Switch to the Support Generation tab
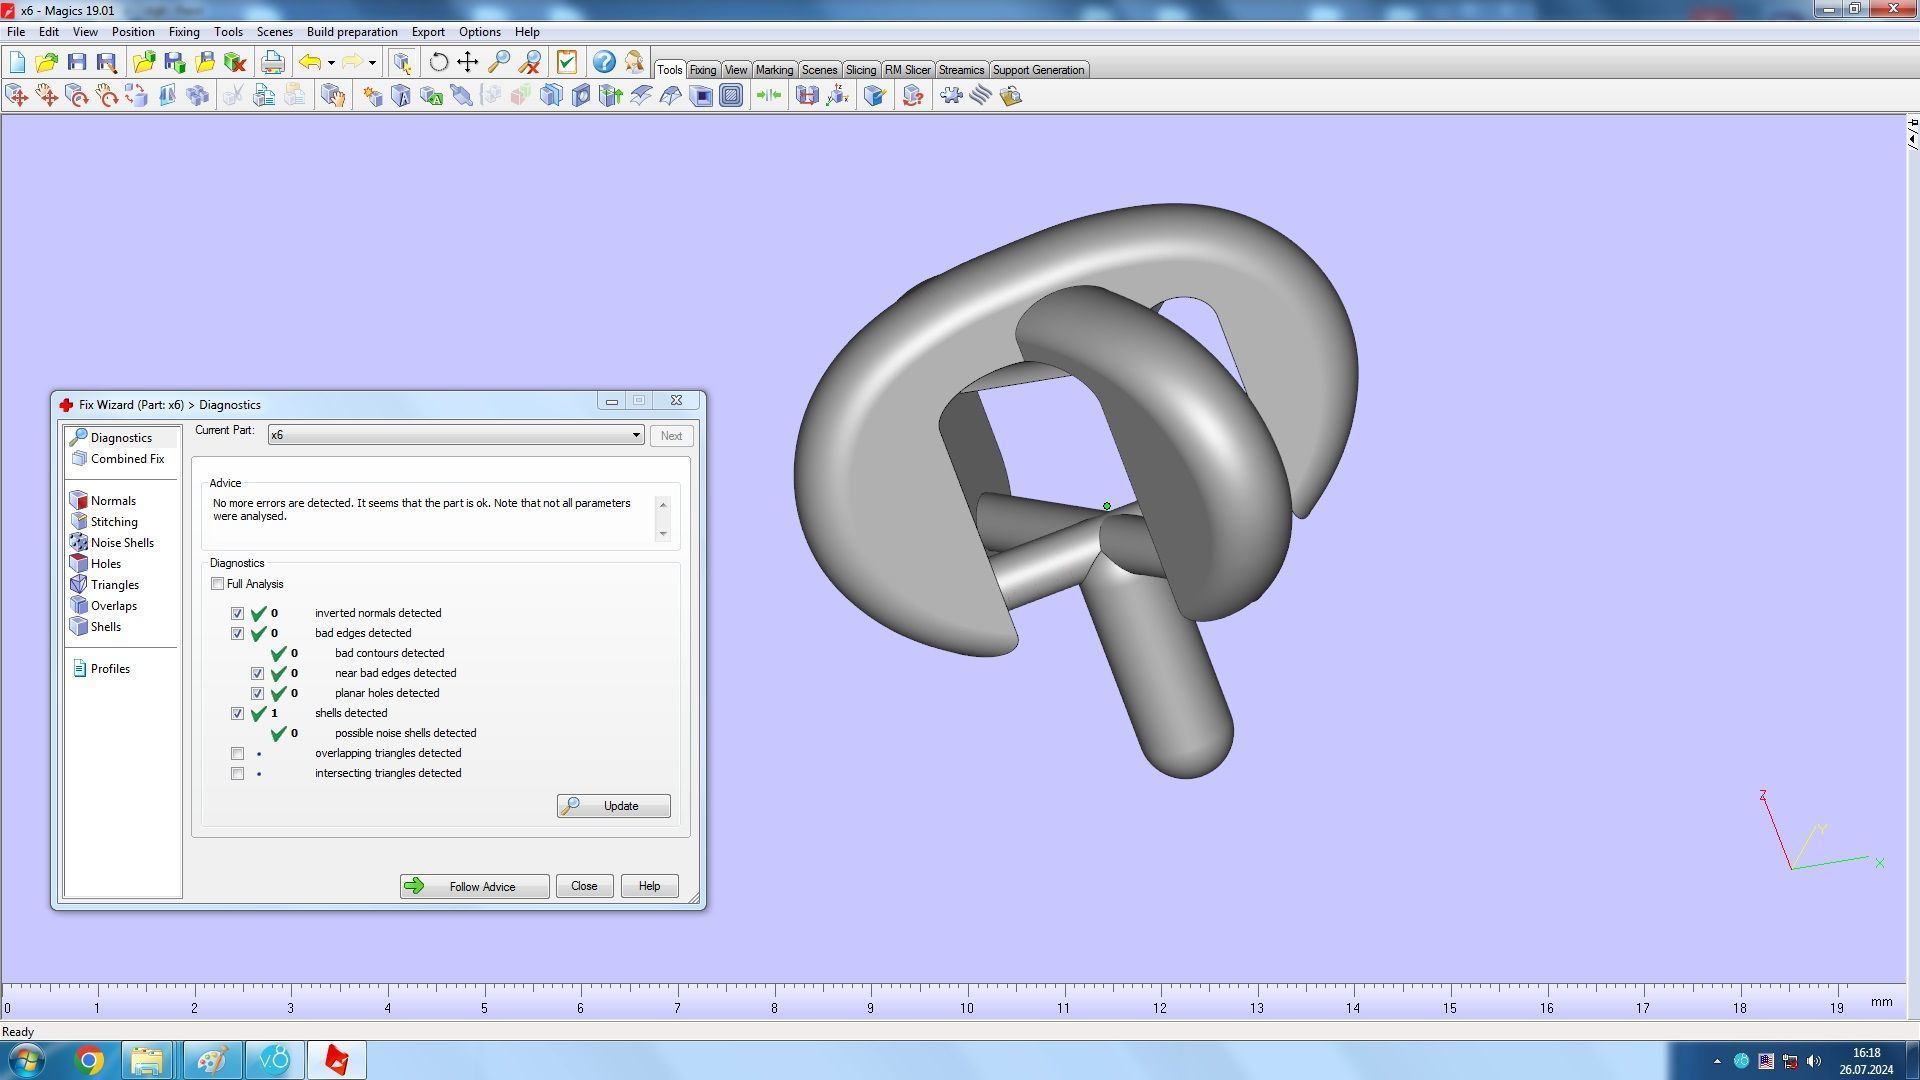The height and width of the screenshot is (1080, 1920). (x=1037, y=70)
